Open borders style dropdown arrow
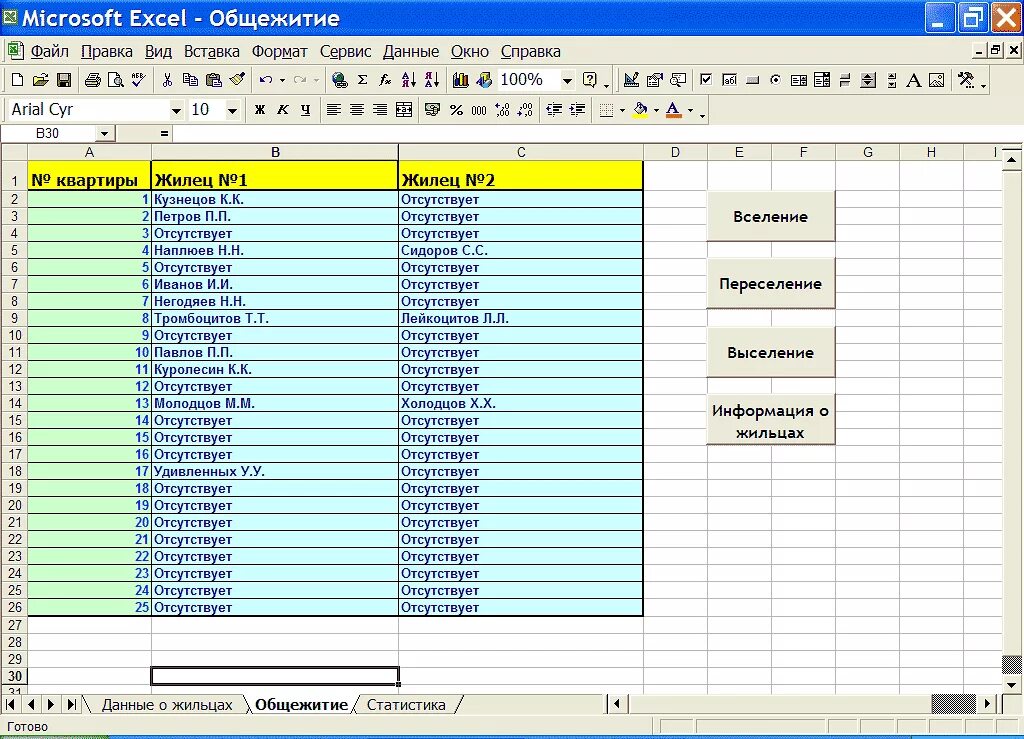Screen dimensions: 1024x739 pyautogui.click(x=622, y=110)
